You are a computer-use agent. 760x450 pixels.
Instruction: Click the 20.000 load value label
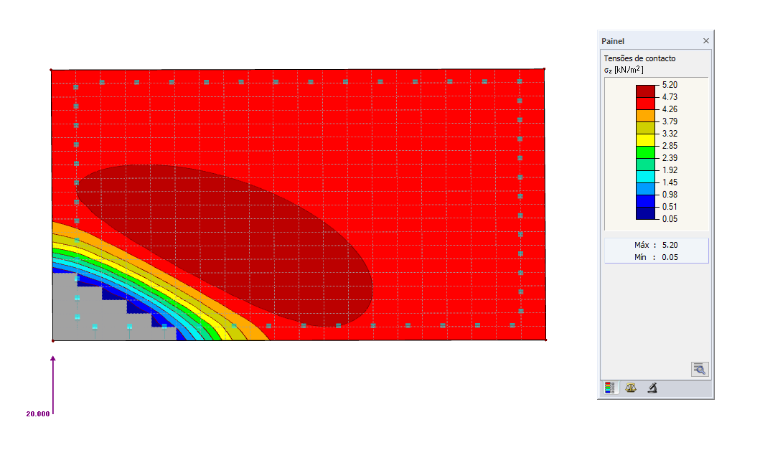[x=38, y=414]
